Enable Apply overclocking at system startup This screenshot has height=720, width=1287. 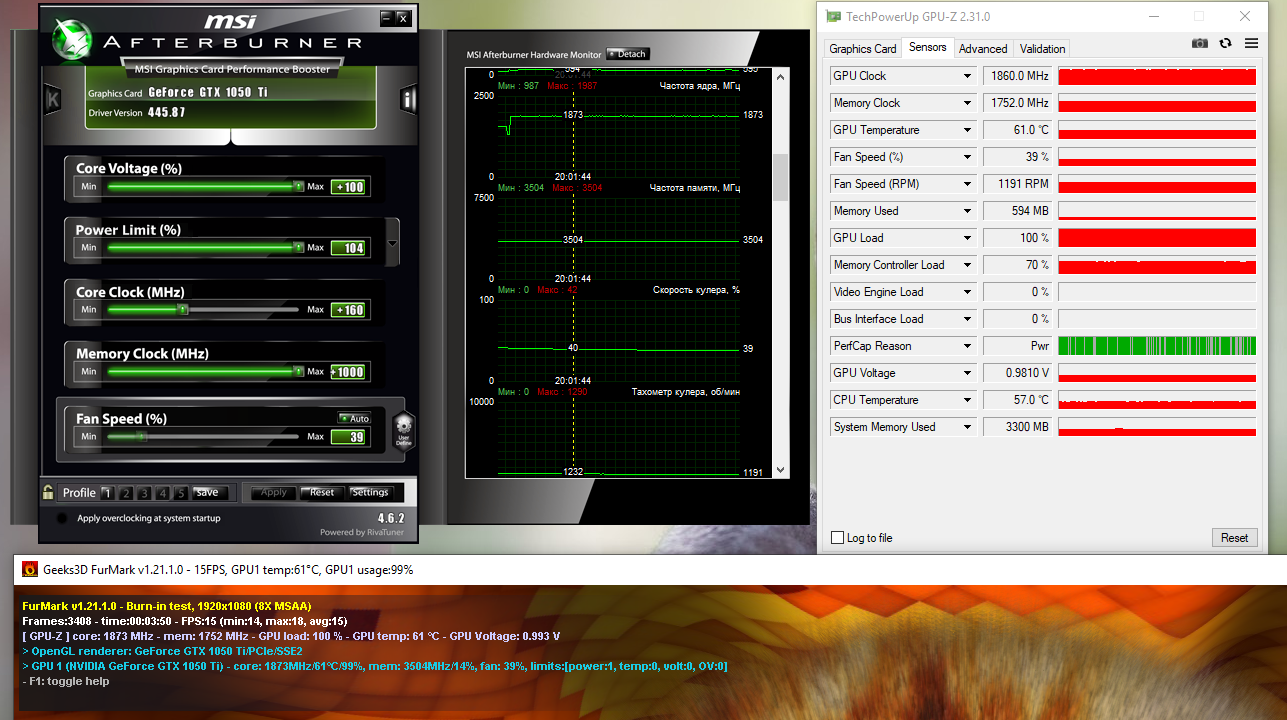pos(62,518)
